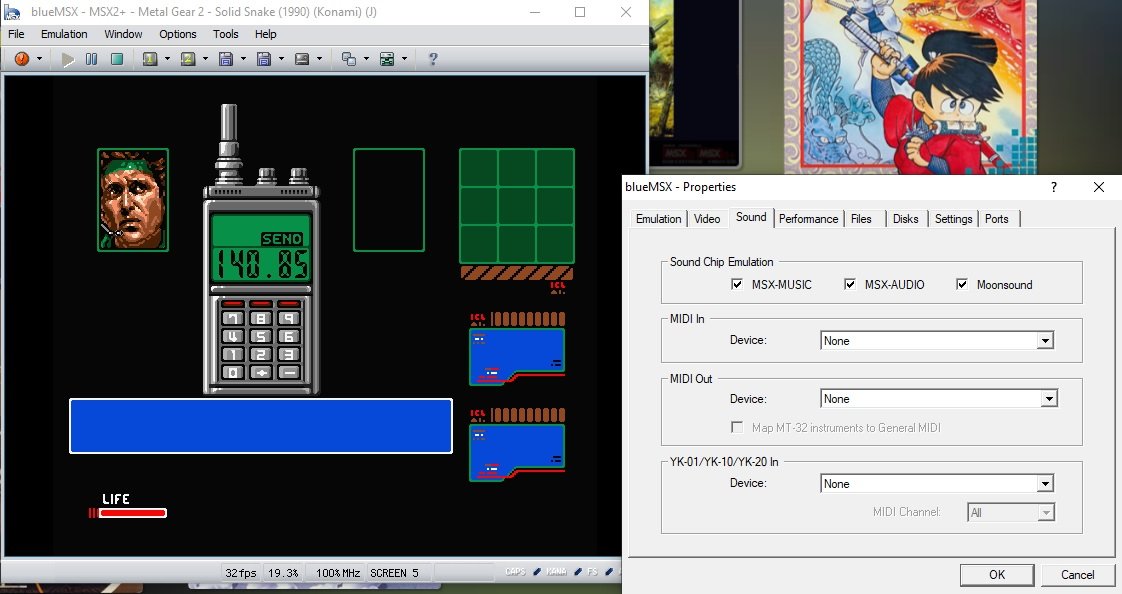Pause emulation with the toolbar pause icon
The image size is (1122, 594).
pos(92,59)
